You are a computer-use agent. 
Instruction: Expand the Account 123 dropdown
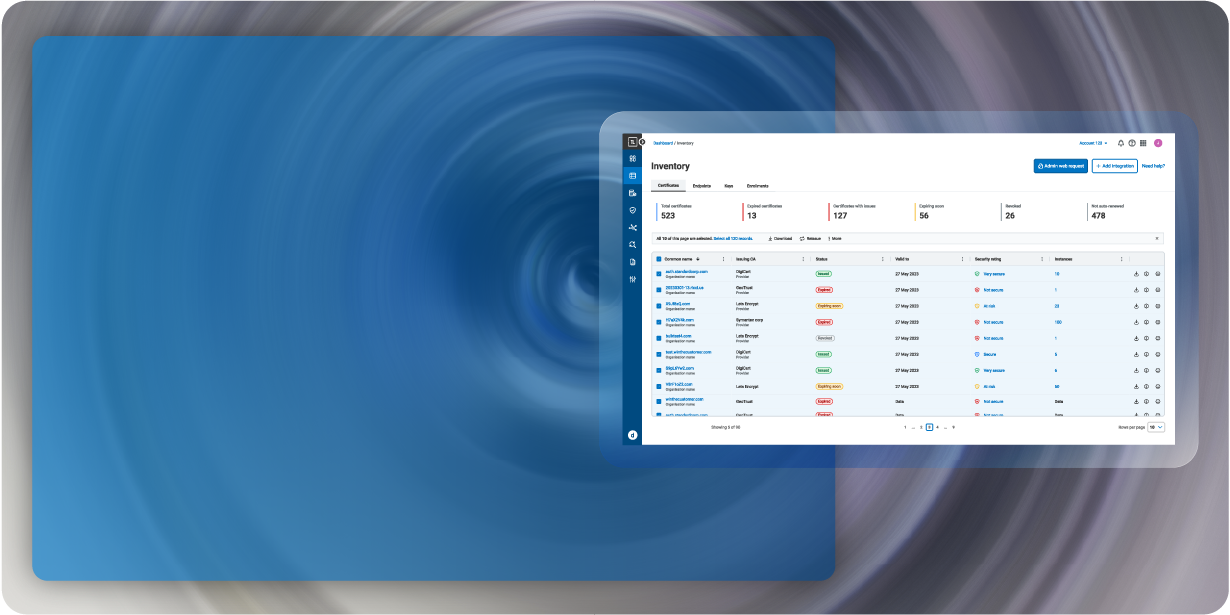pos(1093,143)
